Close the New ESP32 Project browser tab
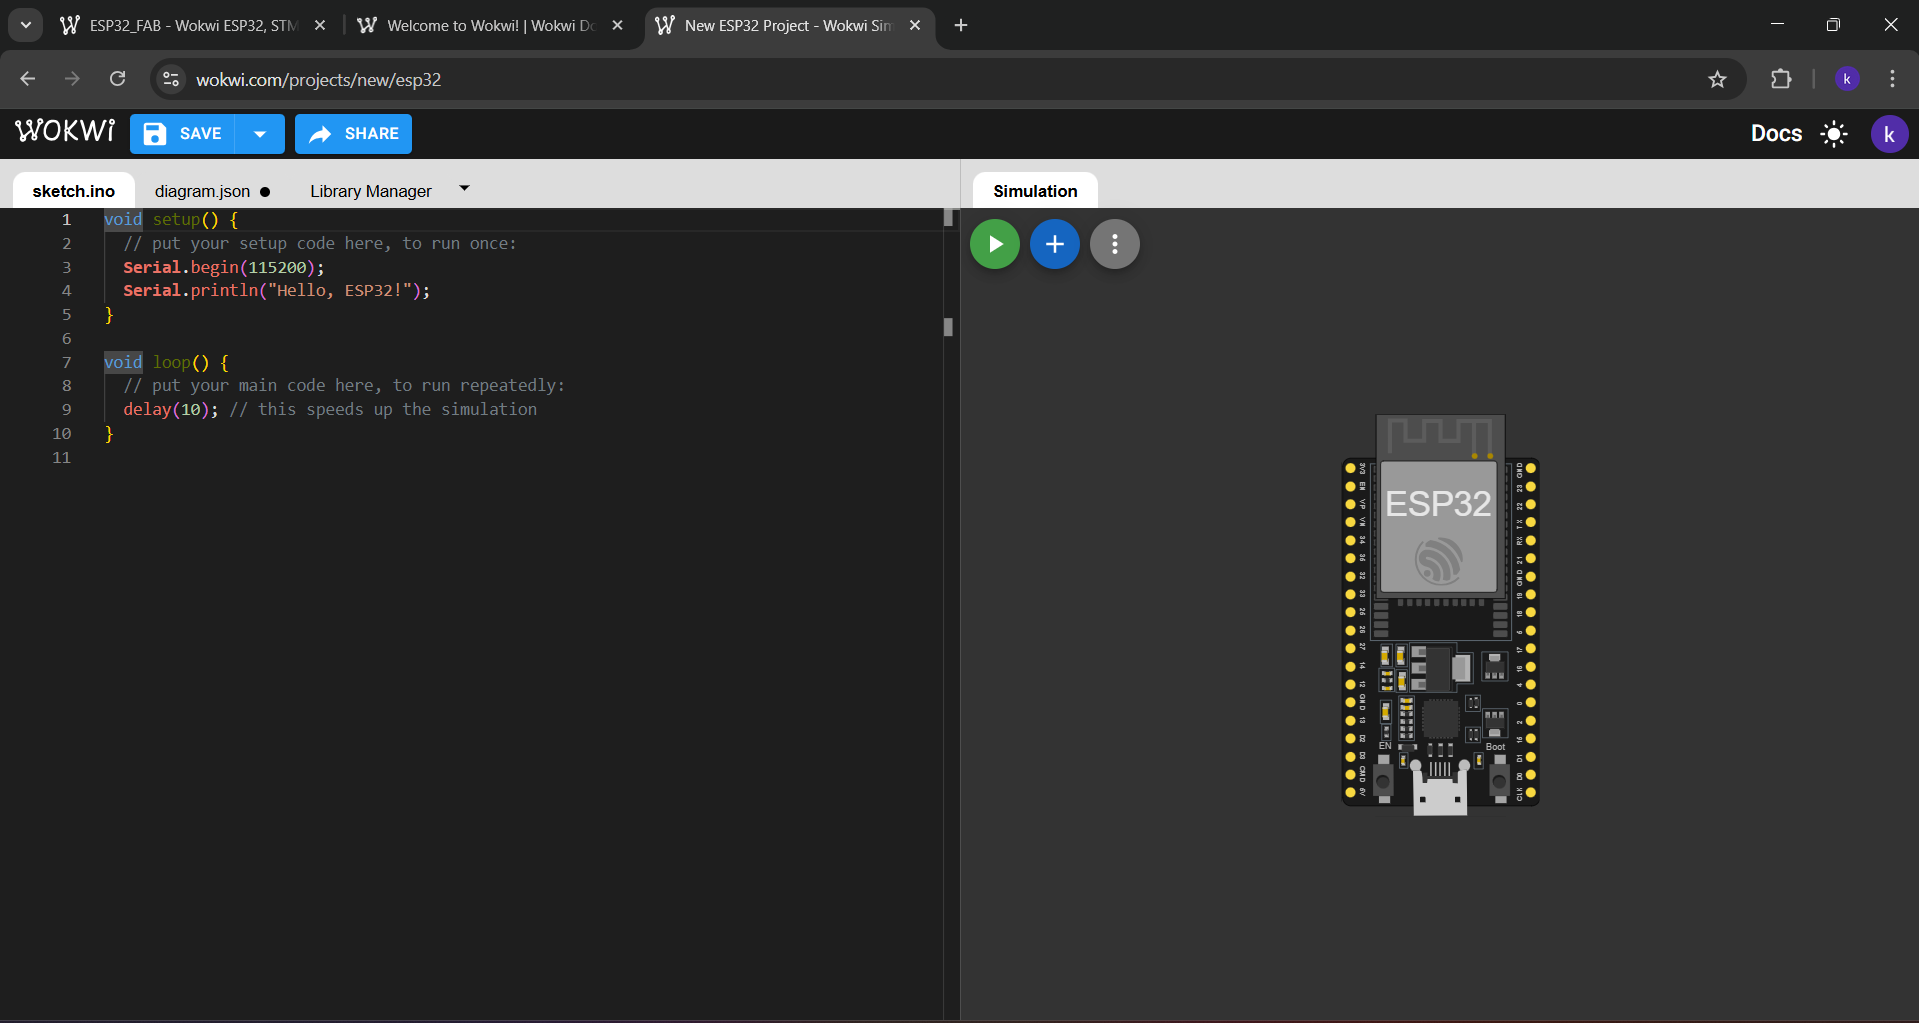Viewport: 1919px width, 1023px height. click(x=915, y=25)
